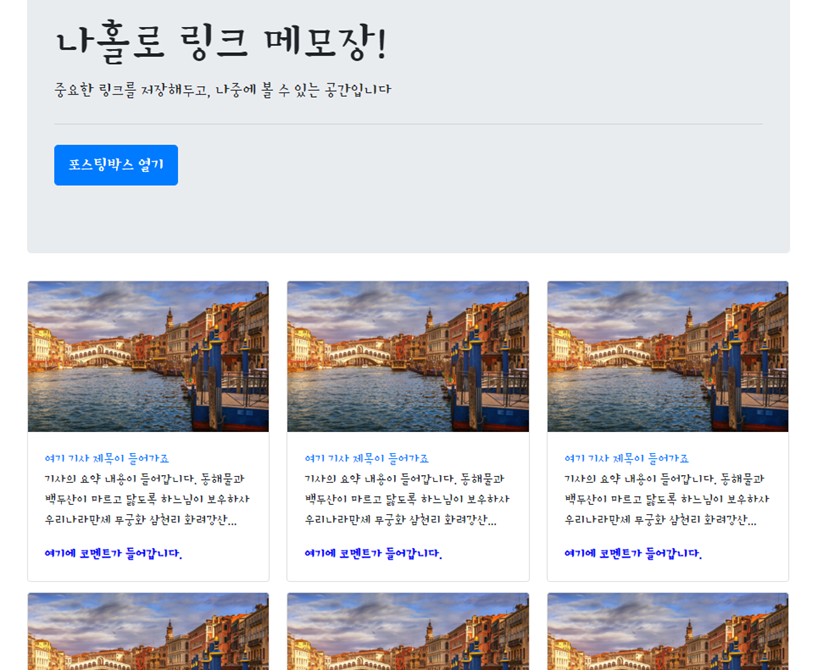Open the right card's Venice image in top row
Image resolution: width=818 pixels, height=670 pixels.
pyautogui.click(x=668, y=356)
